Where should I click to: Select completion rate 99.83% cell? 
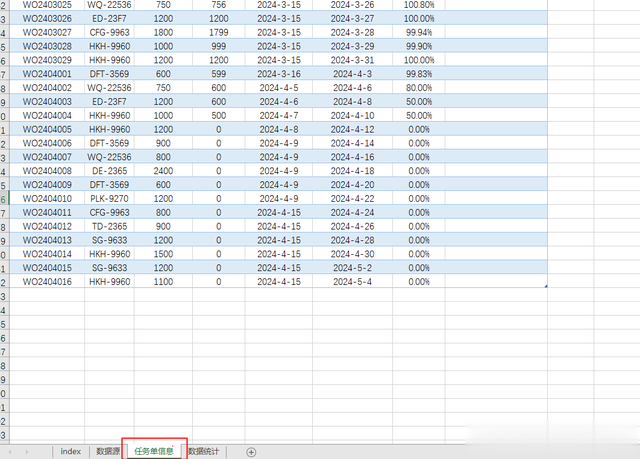pos(419,74)
